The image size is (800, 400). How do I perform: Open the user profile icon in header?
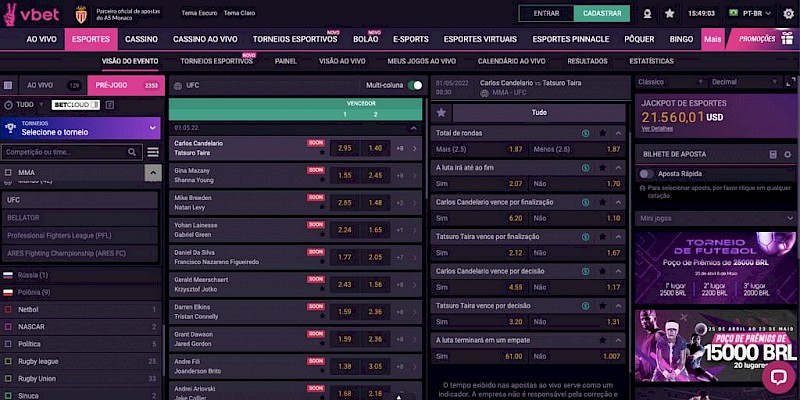647,14
